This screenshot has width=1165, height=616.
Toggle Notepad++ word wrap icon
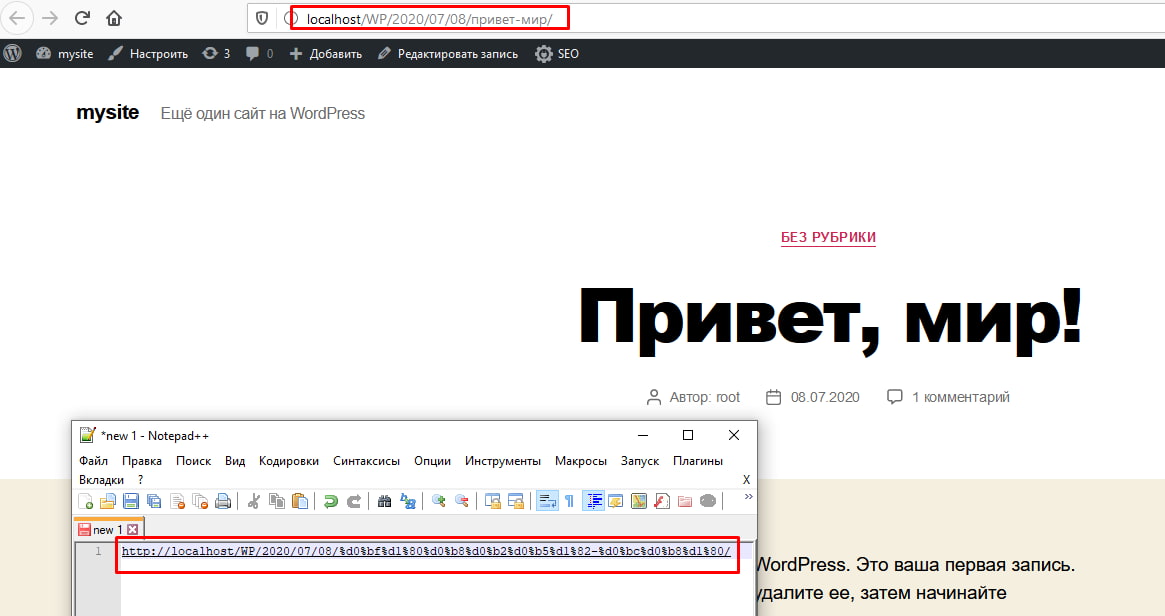[547, 502]
